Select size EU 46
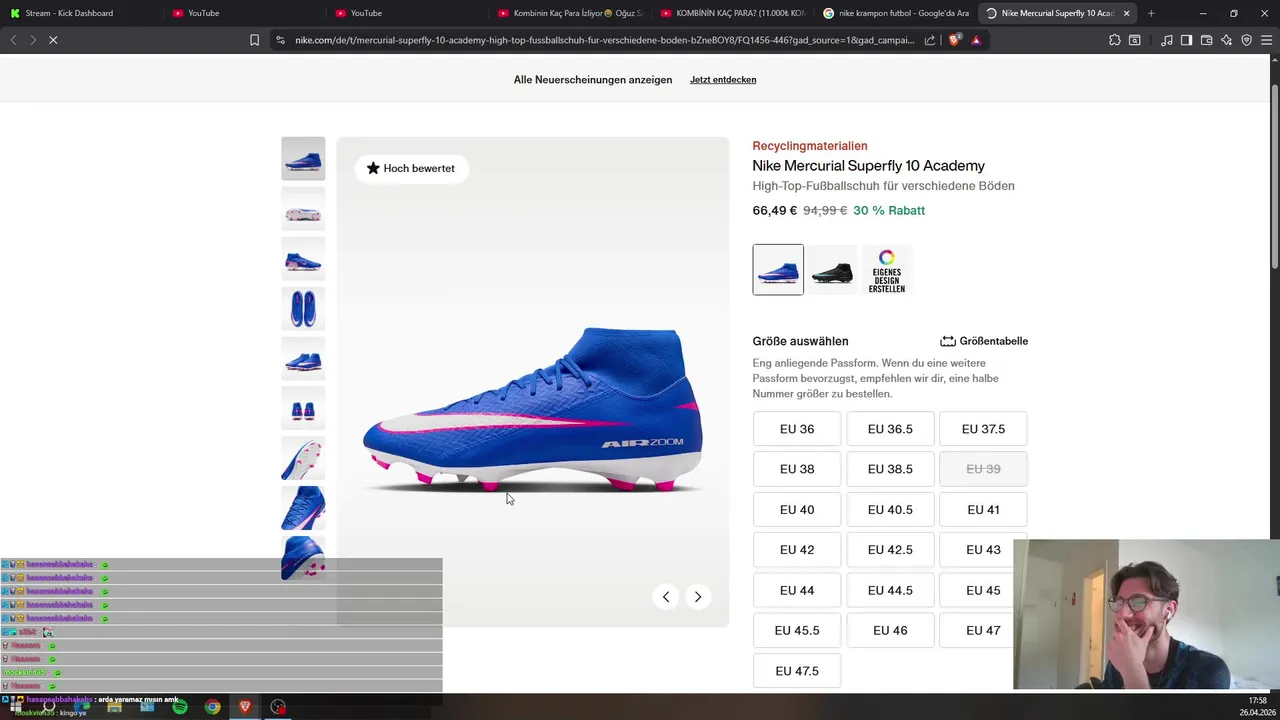 [x=890, y=631]
